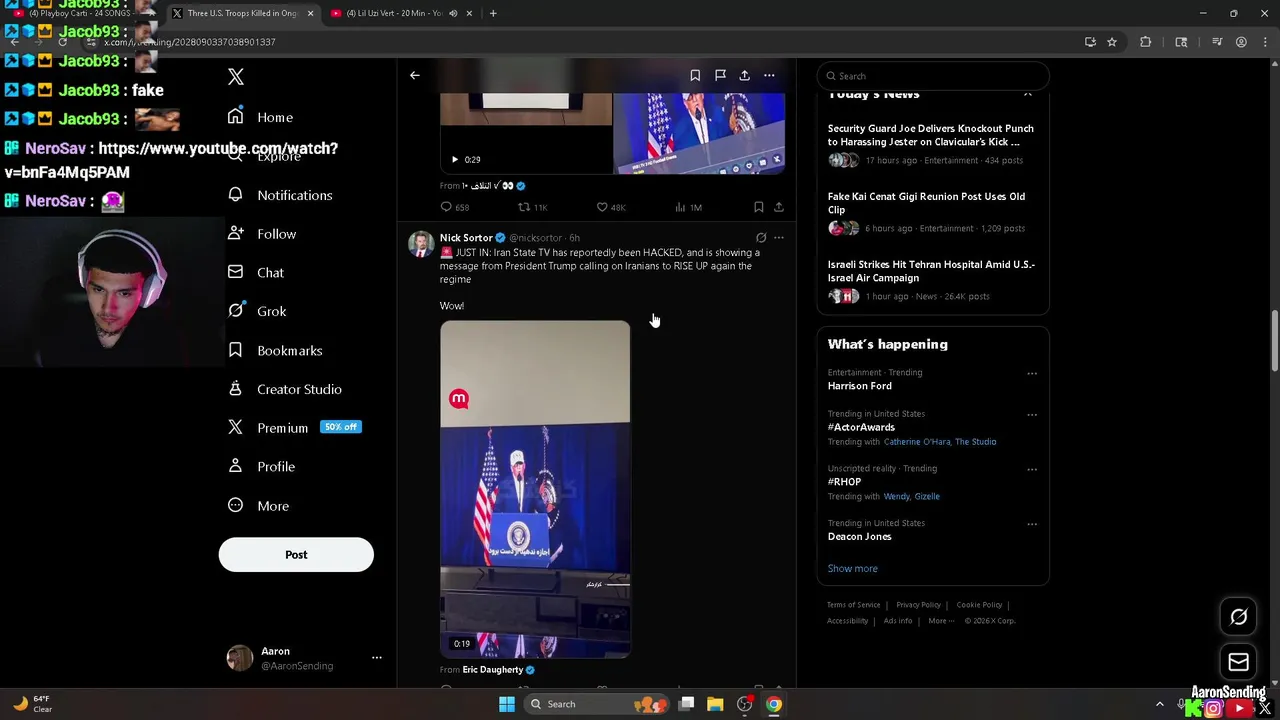Open Bookmarks in the sidebar
The height and width of the screenshot is (720, 1280).
point(275,350)
